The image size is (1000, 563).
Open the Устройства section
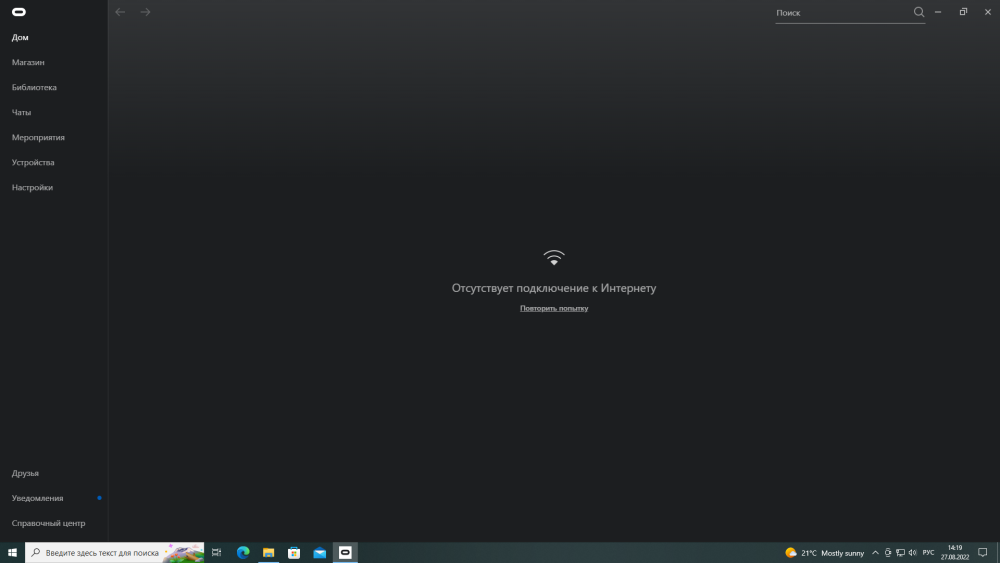pyautogui.click(x=33, y=163)
